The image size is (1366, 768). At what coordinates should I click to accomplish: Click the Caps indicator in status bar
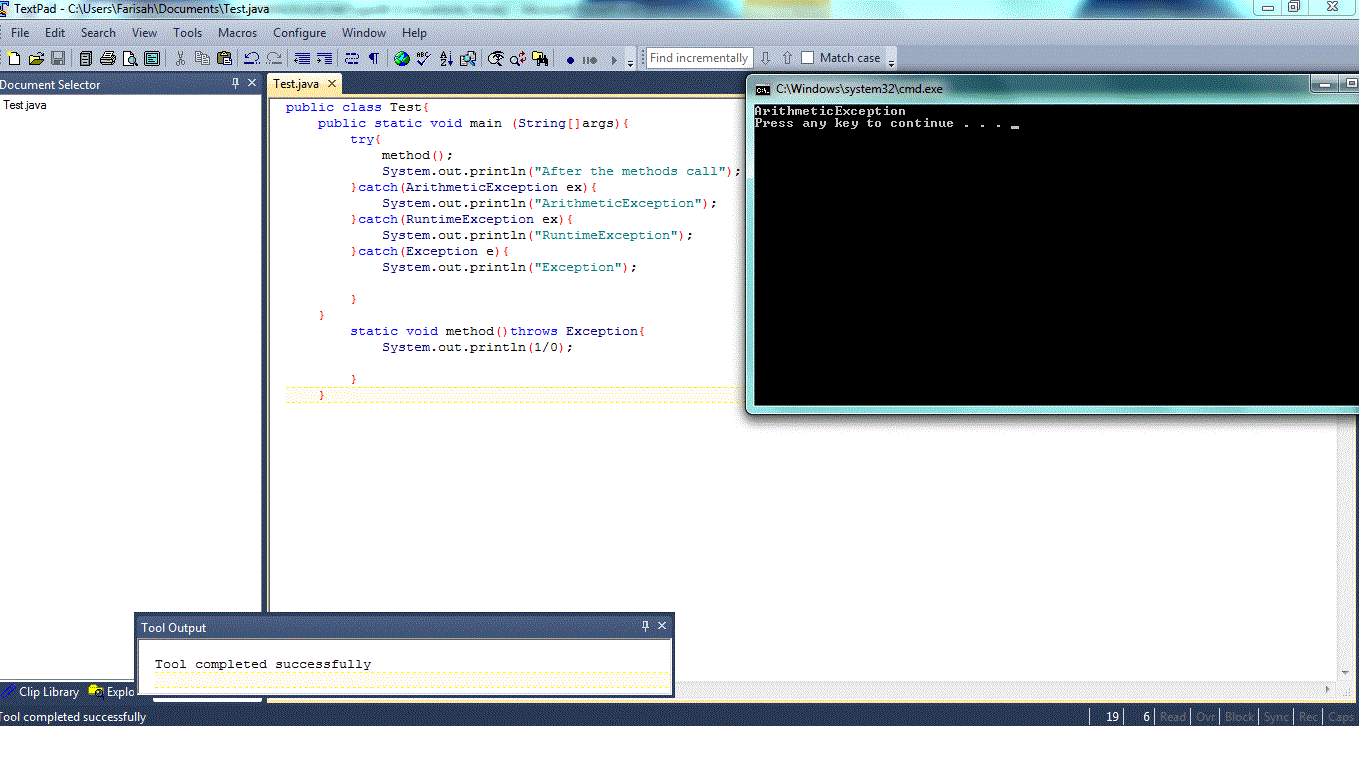tap(1340, 717)
